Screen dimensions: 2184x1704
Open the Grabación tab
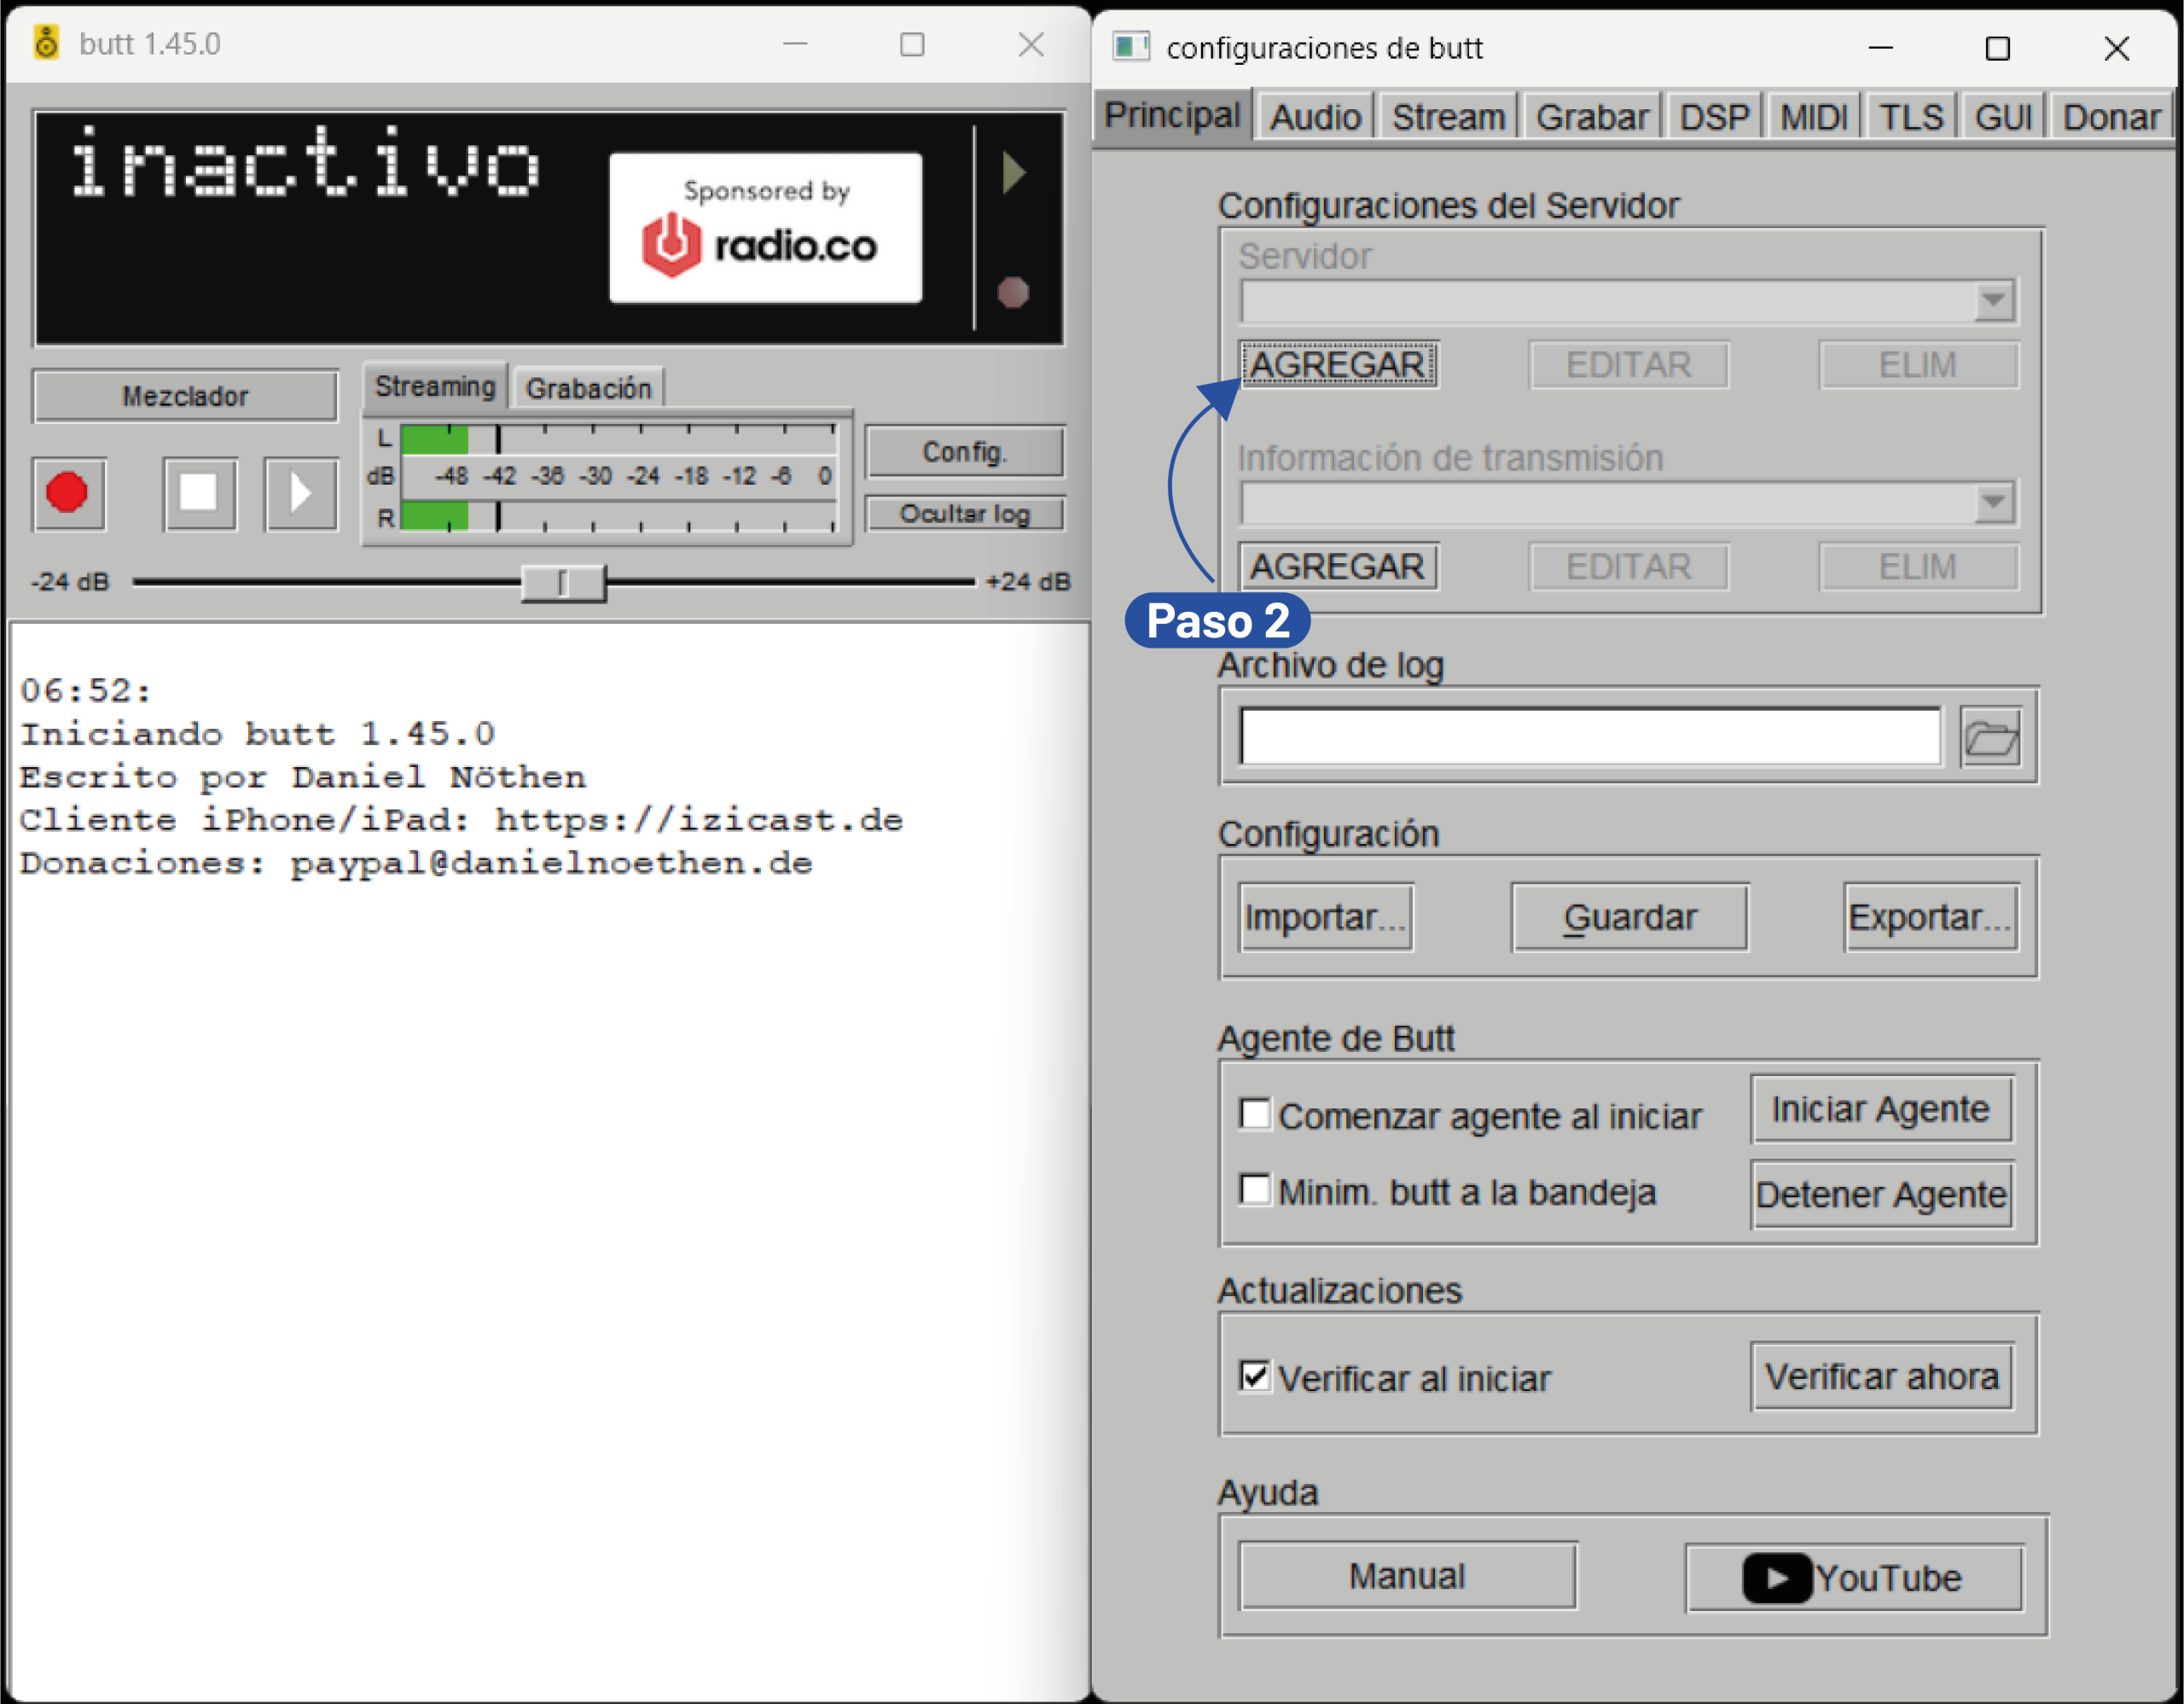point(588,388)
